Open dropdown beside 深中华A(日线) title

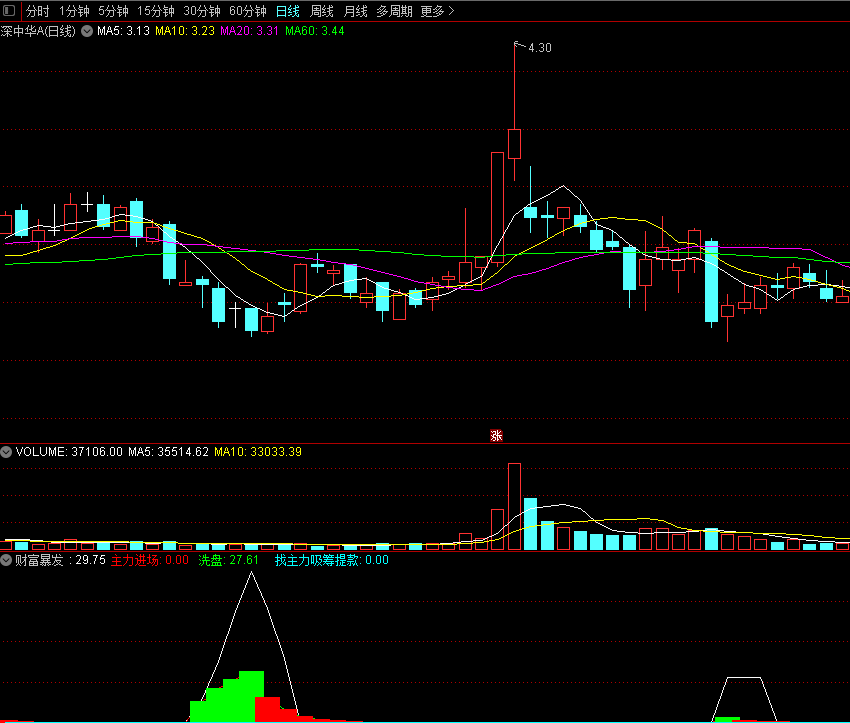(x=87, y=31)
